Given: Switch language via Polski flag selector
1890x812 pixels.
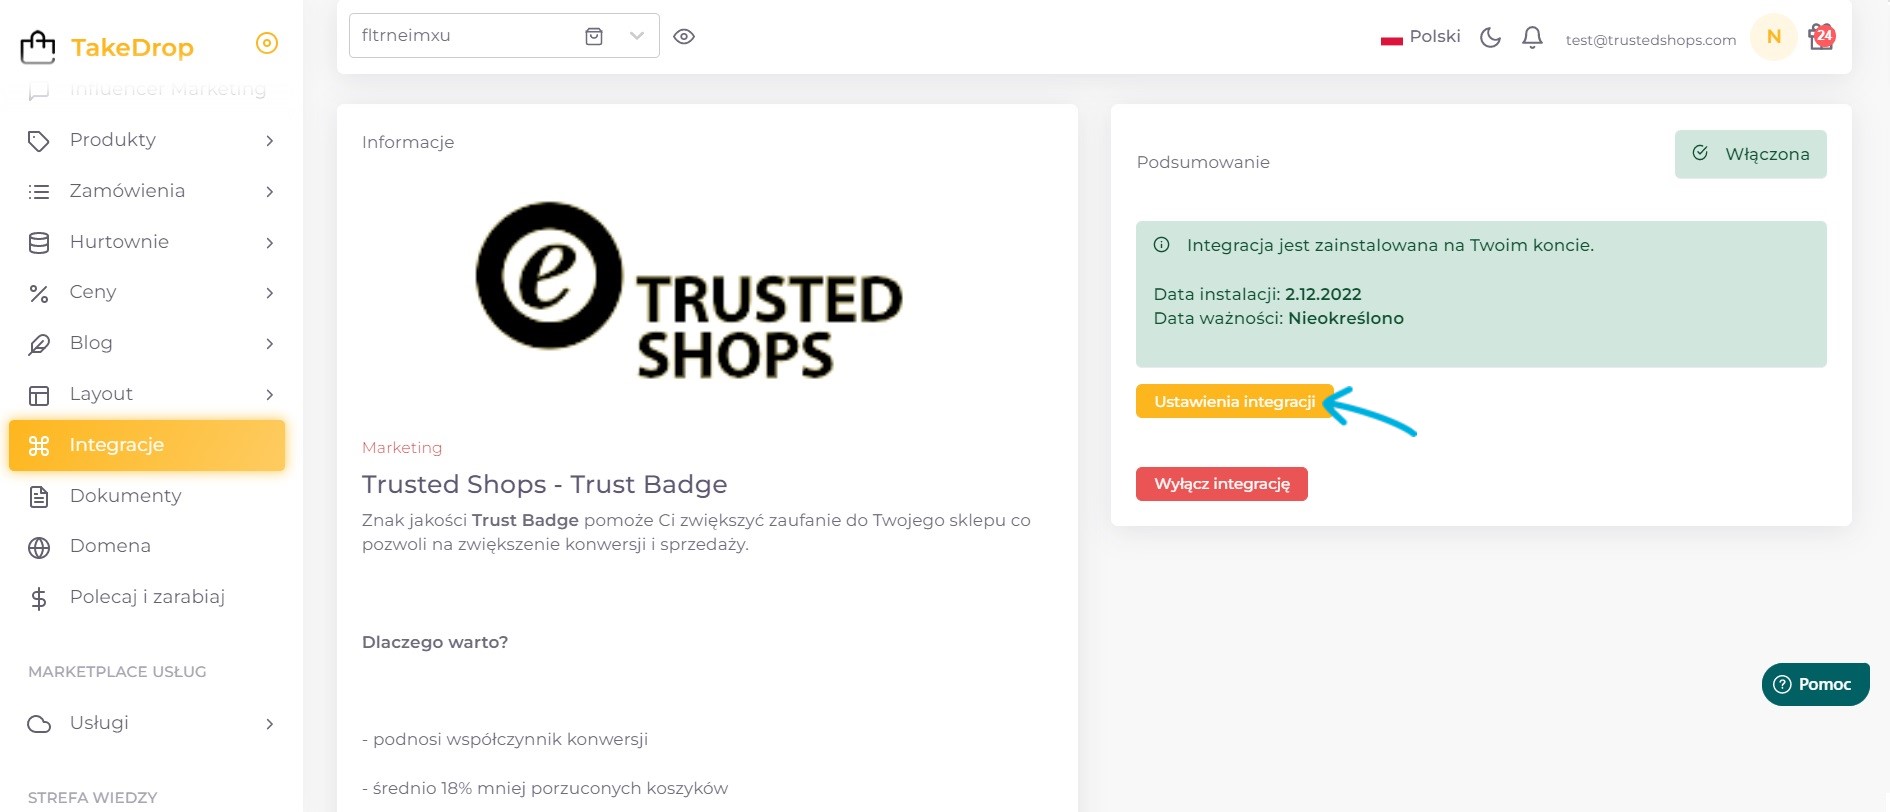Looking at the screenshot, I should 1420,37.
